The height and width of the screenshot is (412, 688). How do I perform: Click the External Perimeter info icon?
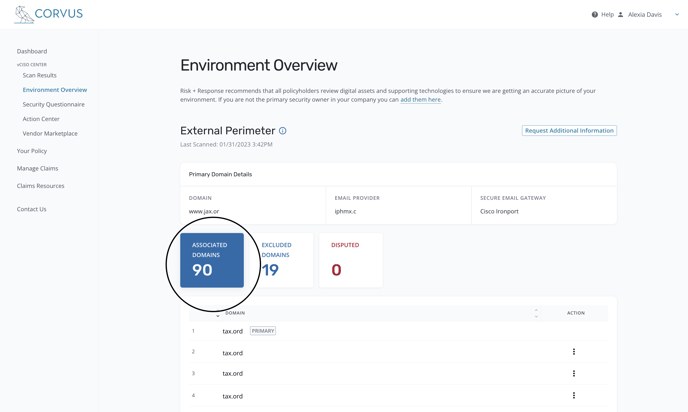(x=283, y=131)
